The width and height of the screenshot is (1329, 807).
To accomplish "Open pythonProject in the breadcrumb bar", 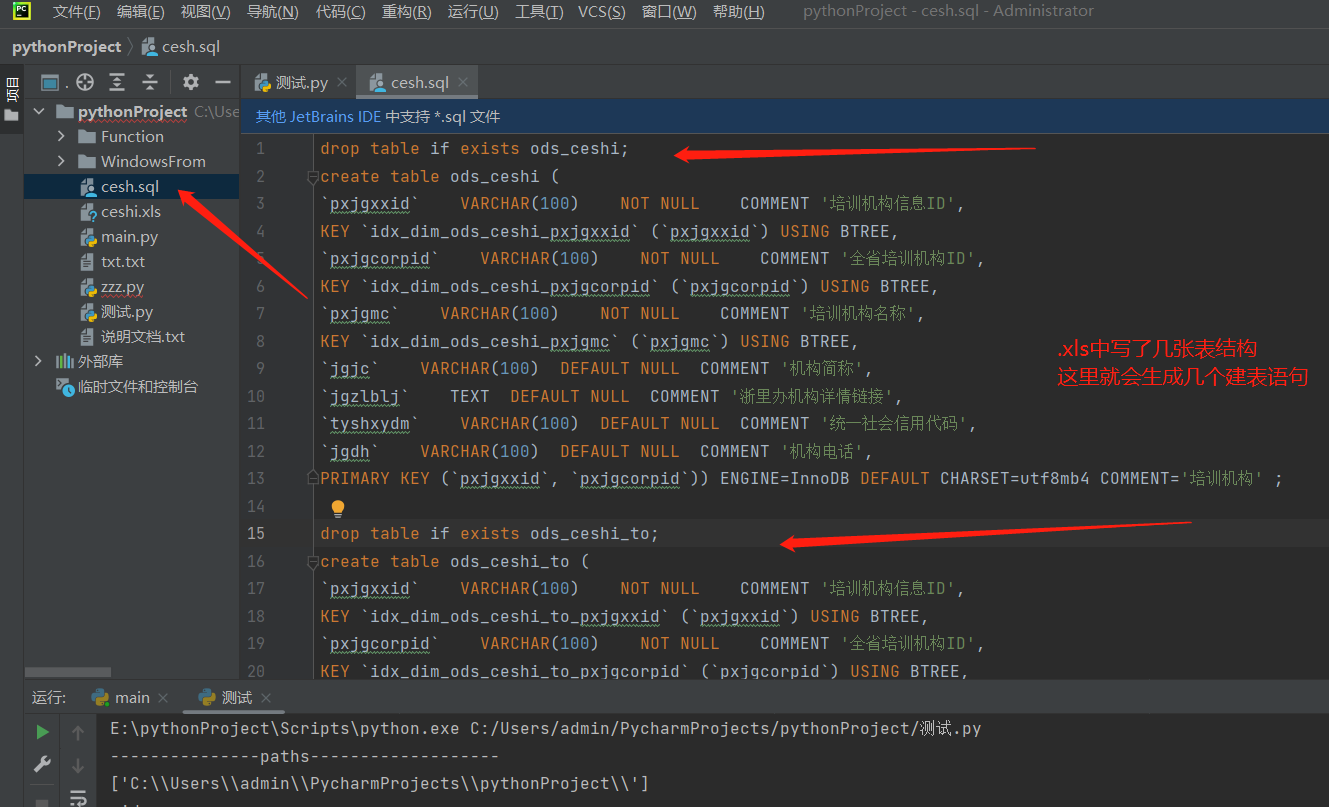I will click(x=66, y=46).
